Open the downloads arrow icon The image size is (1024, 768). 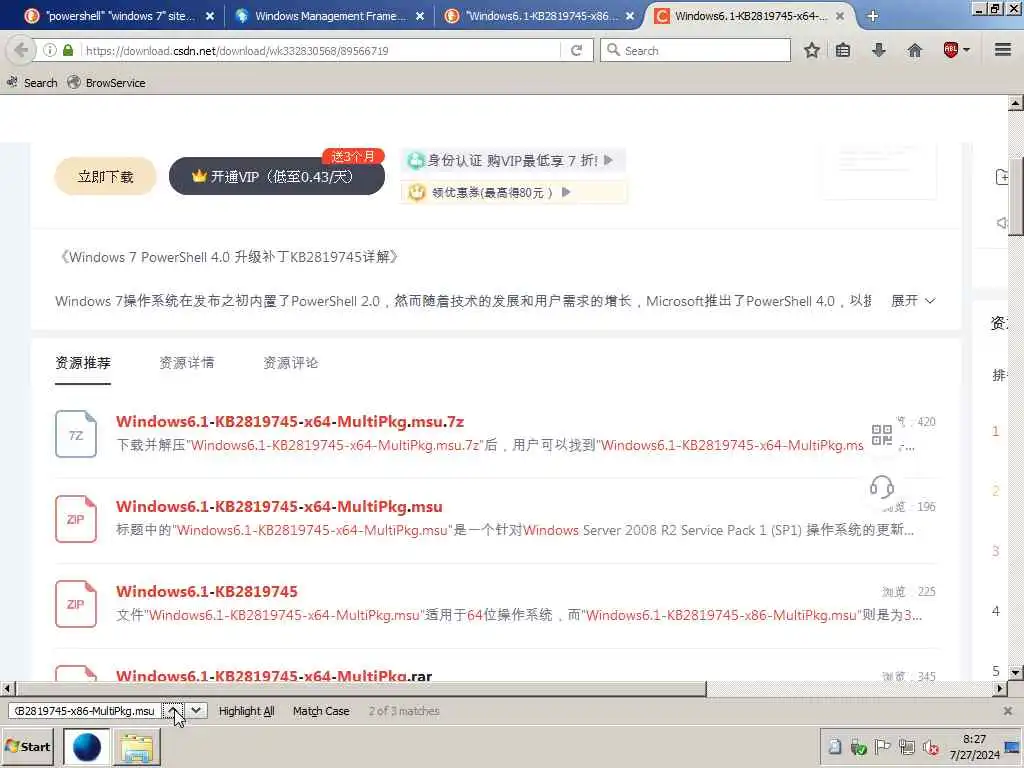tap(879, 50)
